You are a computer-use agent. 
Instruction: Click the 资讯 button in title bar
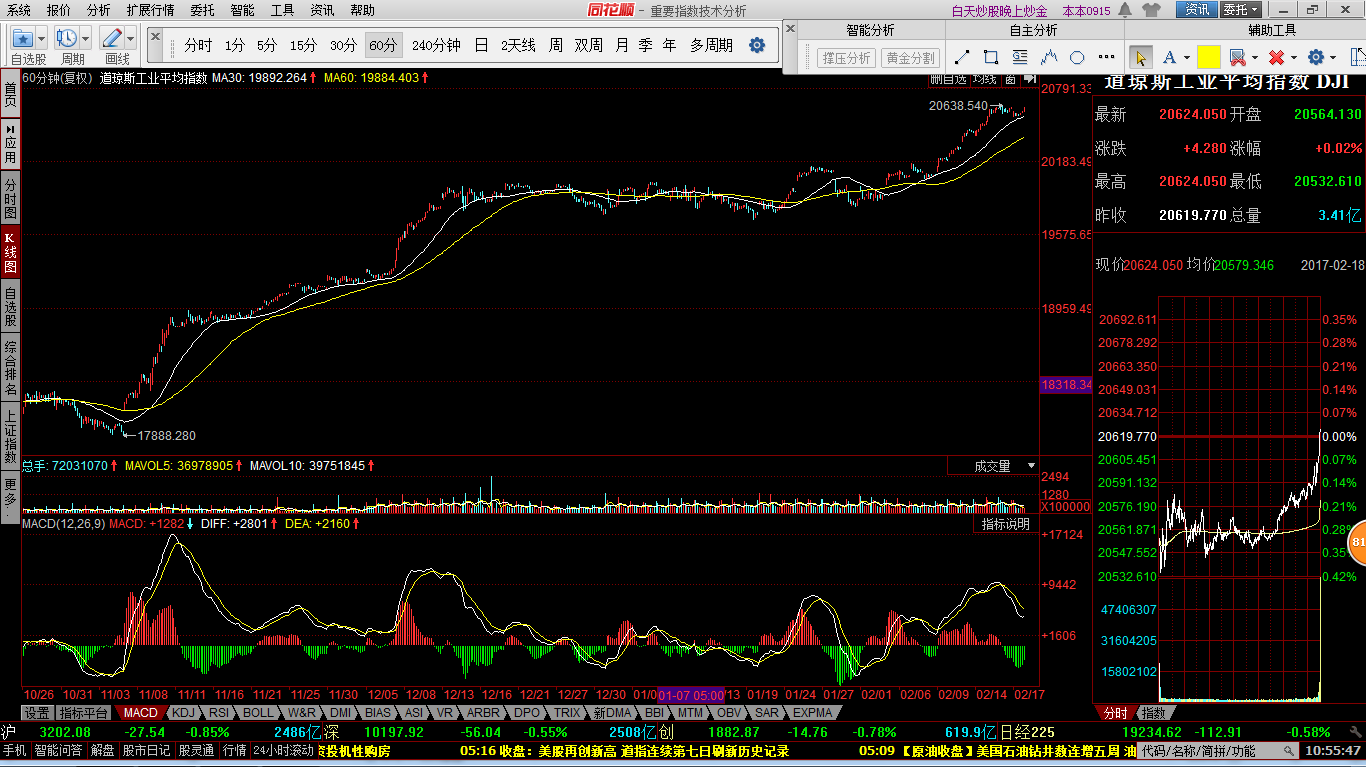(x=1197, y=10)
